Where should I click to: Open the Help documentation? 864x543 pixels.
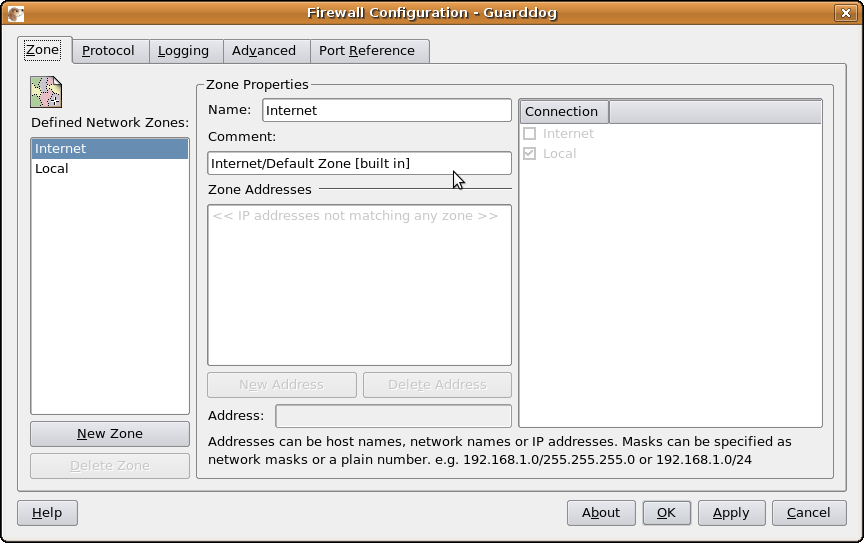click(47, 512)
